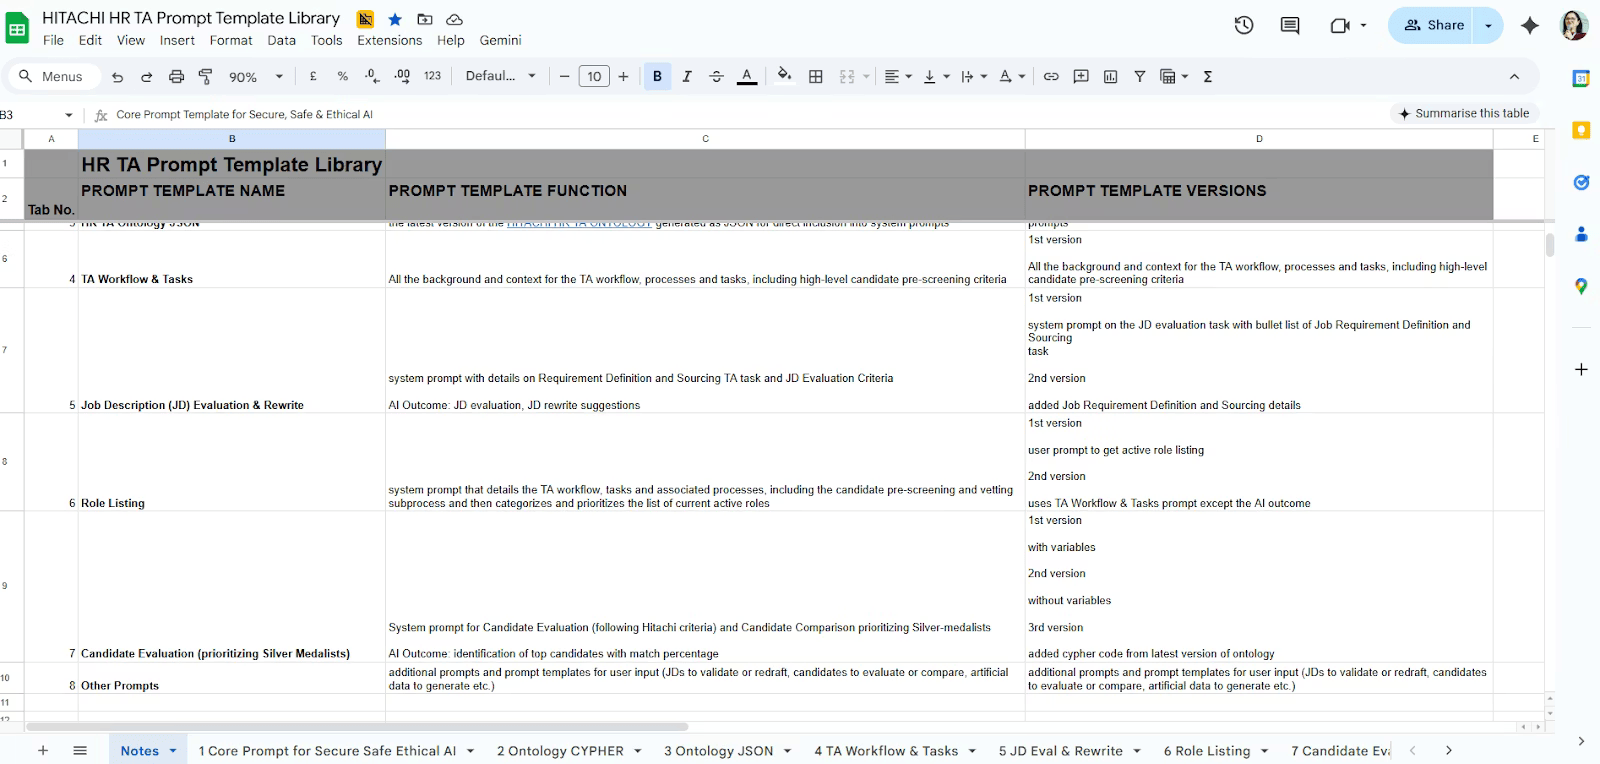This screenshot has width=1600, height=764.
Task: Open text rotation dropdown
Action: [x=1012, y=76]
